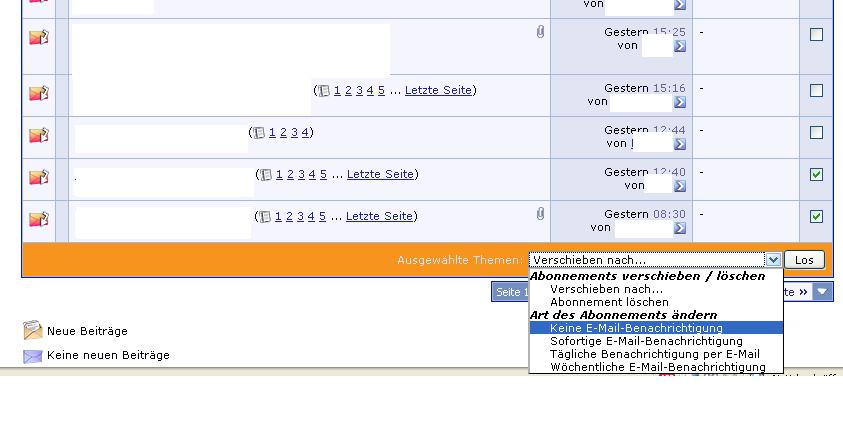This screenshot has height=448, width=843.
Task: Choose 'Keine E-Mail-Benachrichtigung' option
Action: 636,328
